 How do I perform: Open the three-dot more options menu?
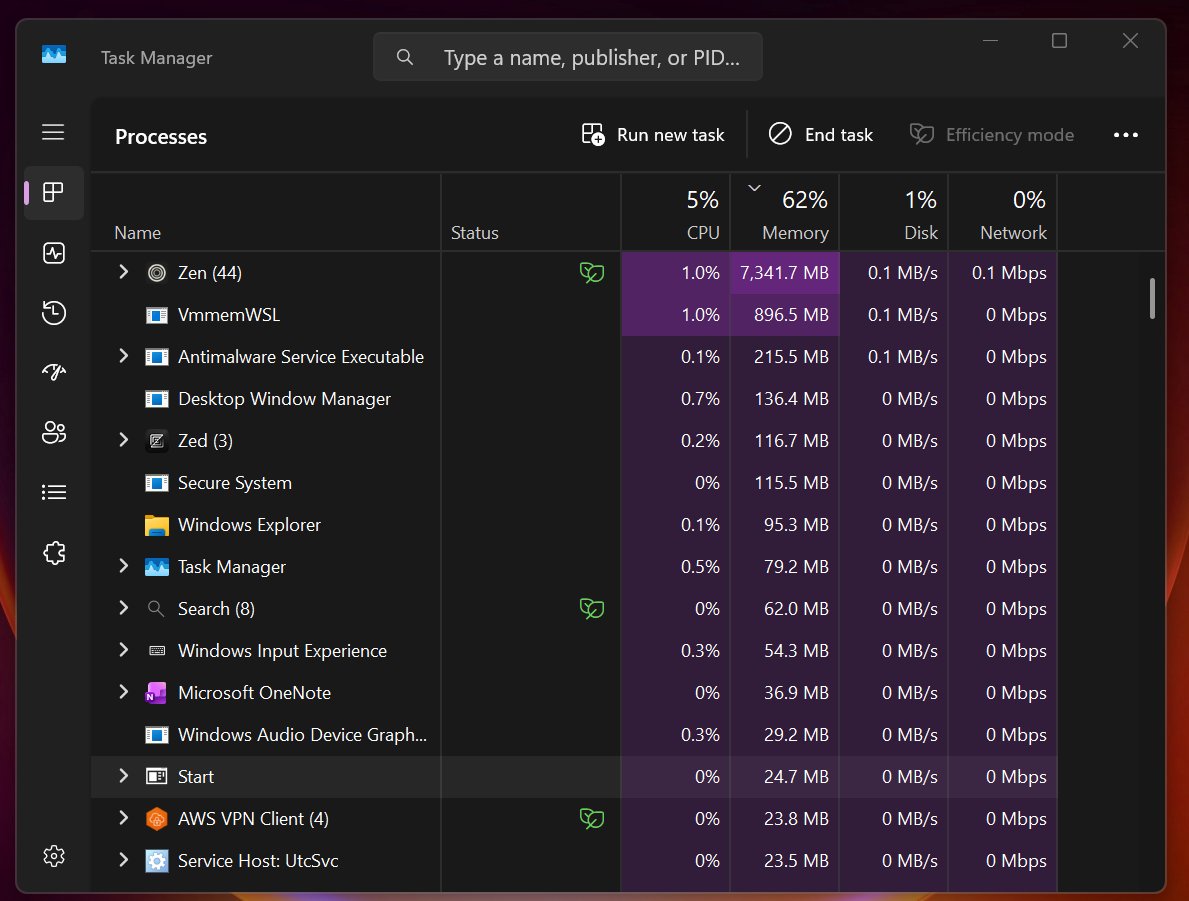1125,135
